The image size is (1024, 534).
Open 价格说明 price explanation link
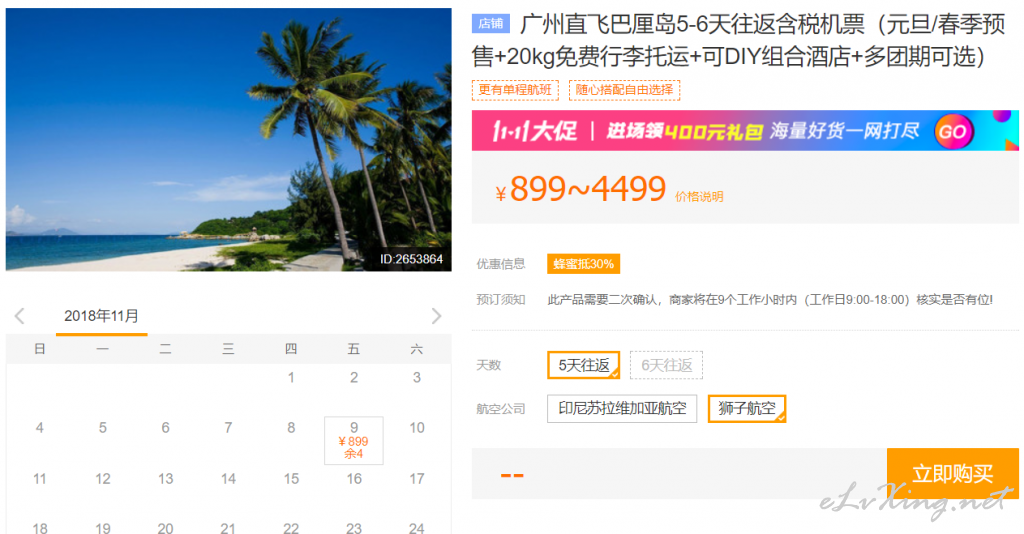click(x=699, y=196)
